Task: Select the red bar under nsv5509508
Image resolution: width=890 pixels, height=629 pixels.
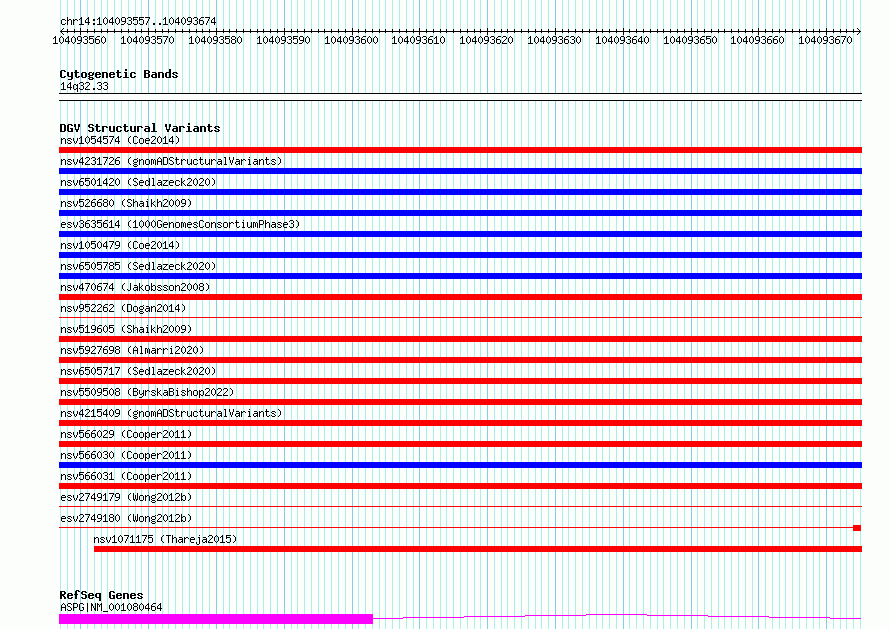Action: point(460,402)
